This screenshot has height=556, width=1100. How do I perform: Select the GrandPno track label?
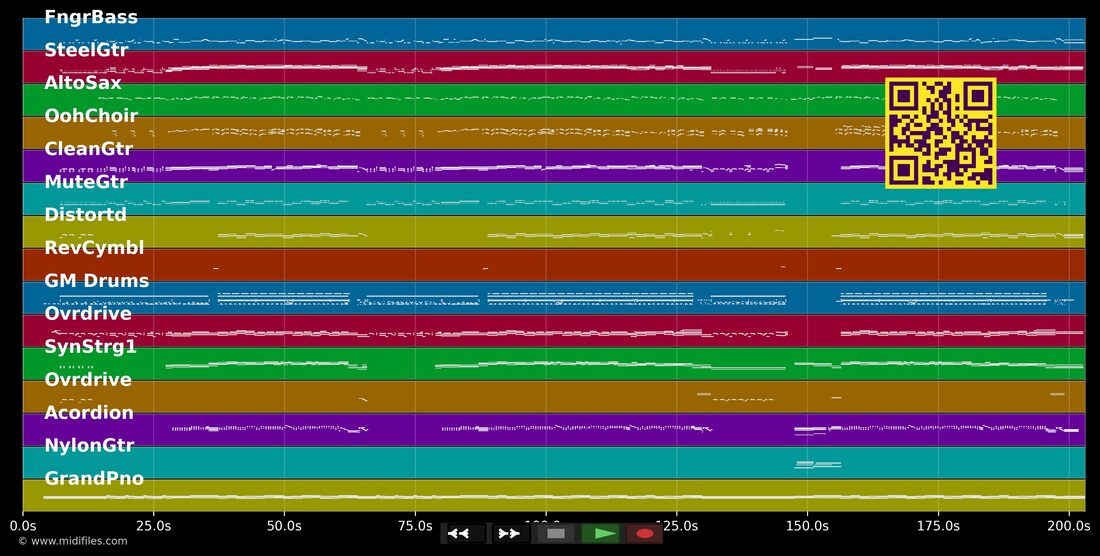pos(94,478)
